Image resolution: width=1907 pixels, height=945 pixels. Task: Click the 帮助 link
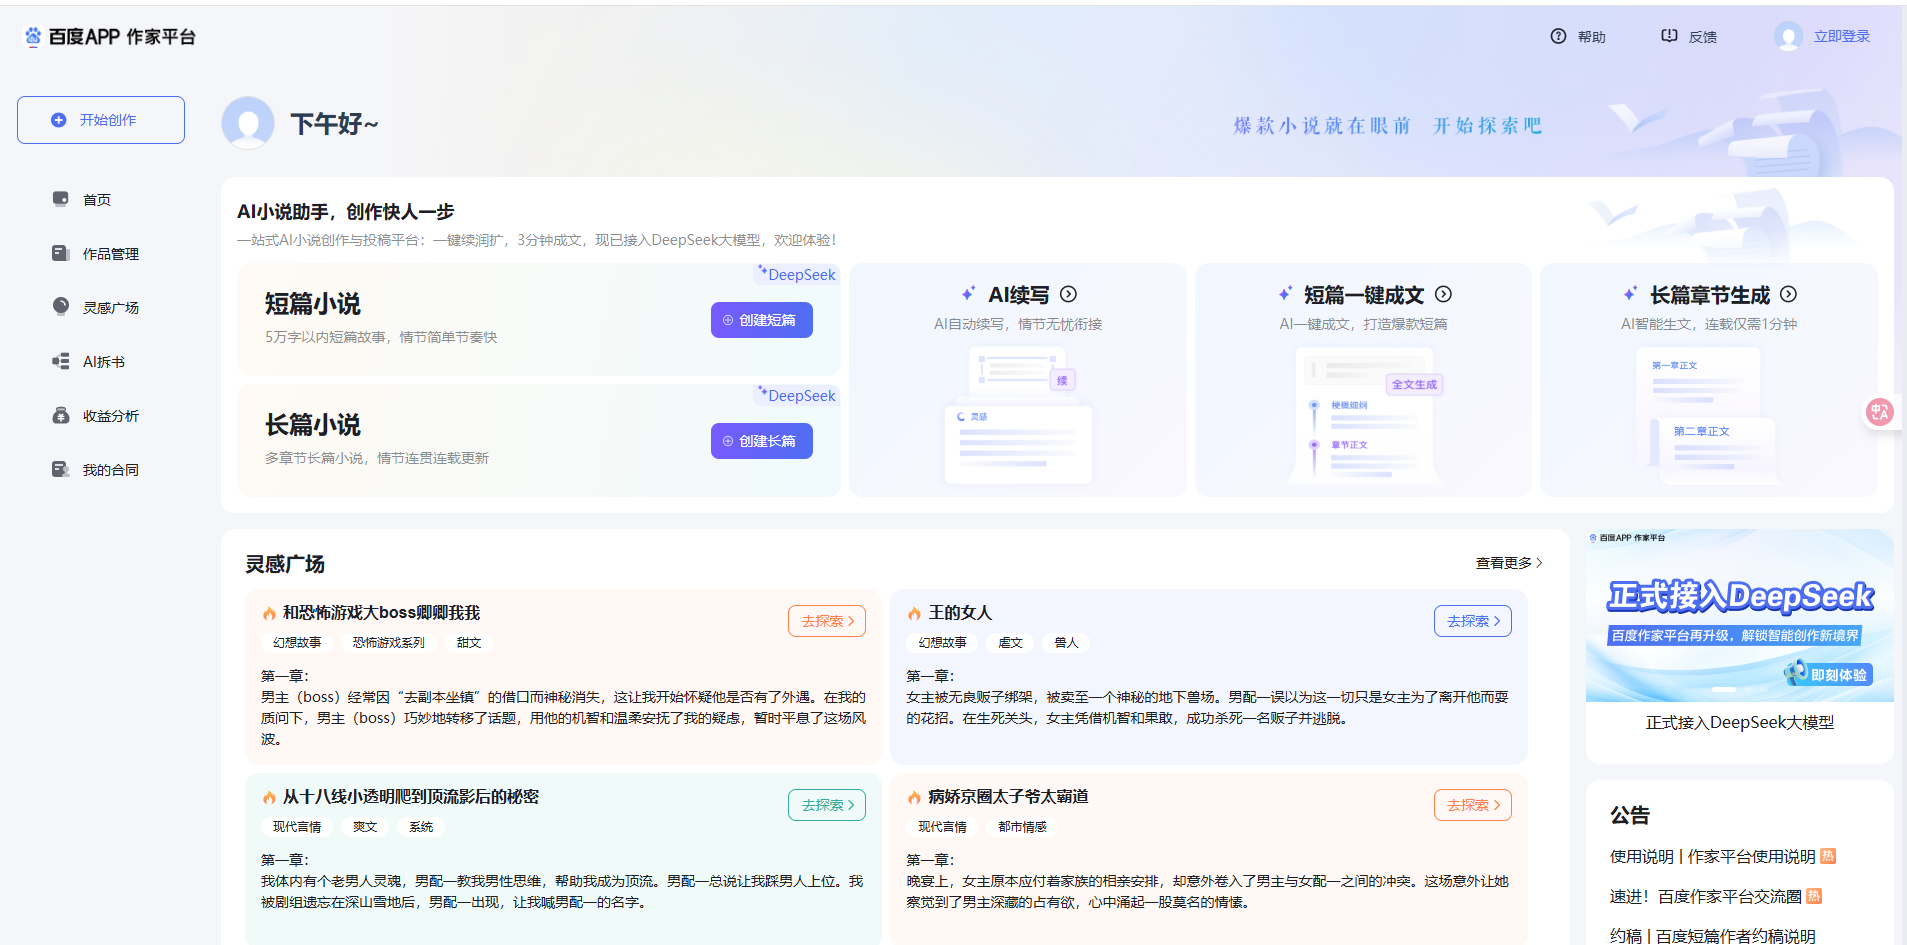(1591, 37)
